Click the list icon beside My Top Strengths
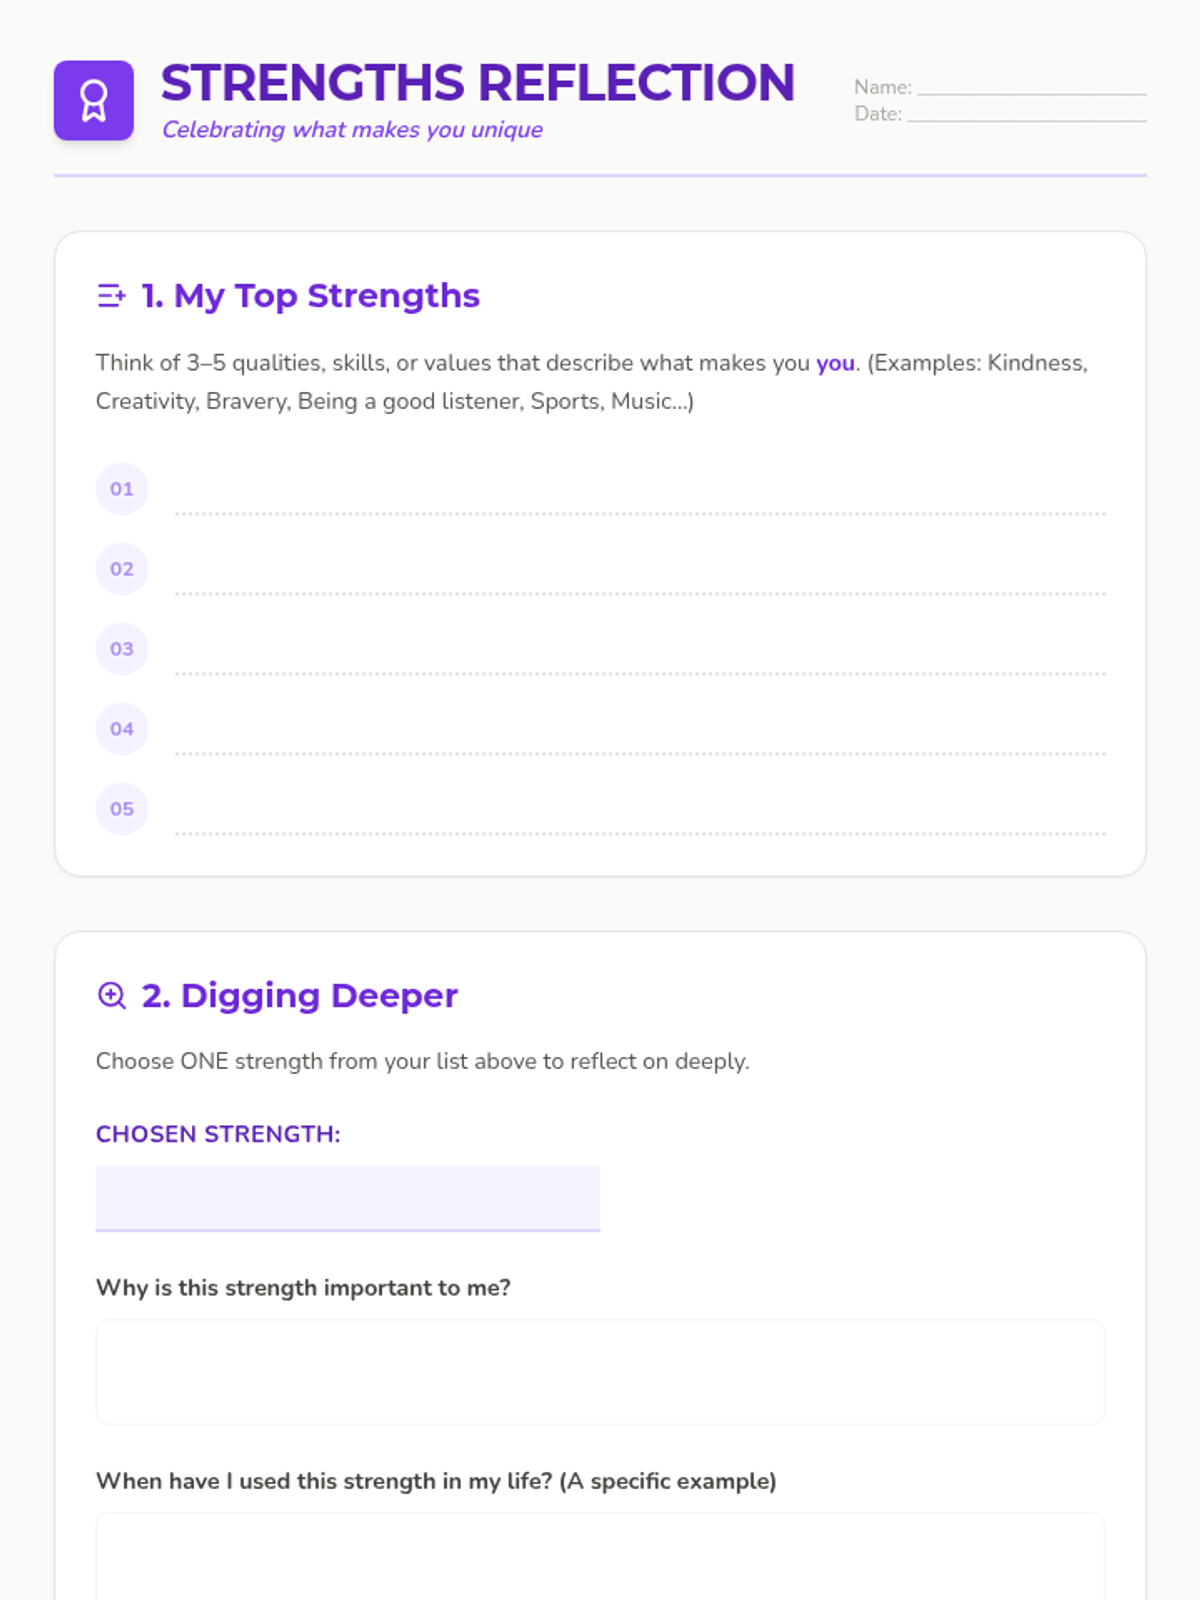The height and width of the screenshot is (1600, 1200). pyautogui.click(x=111, y=296)
